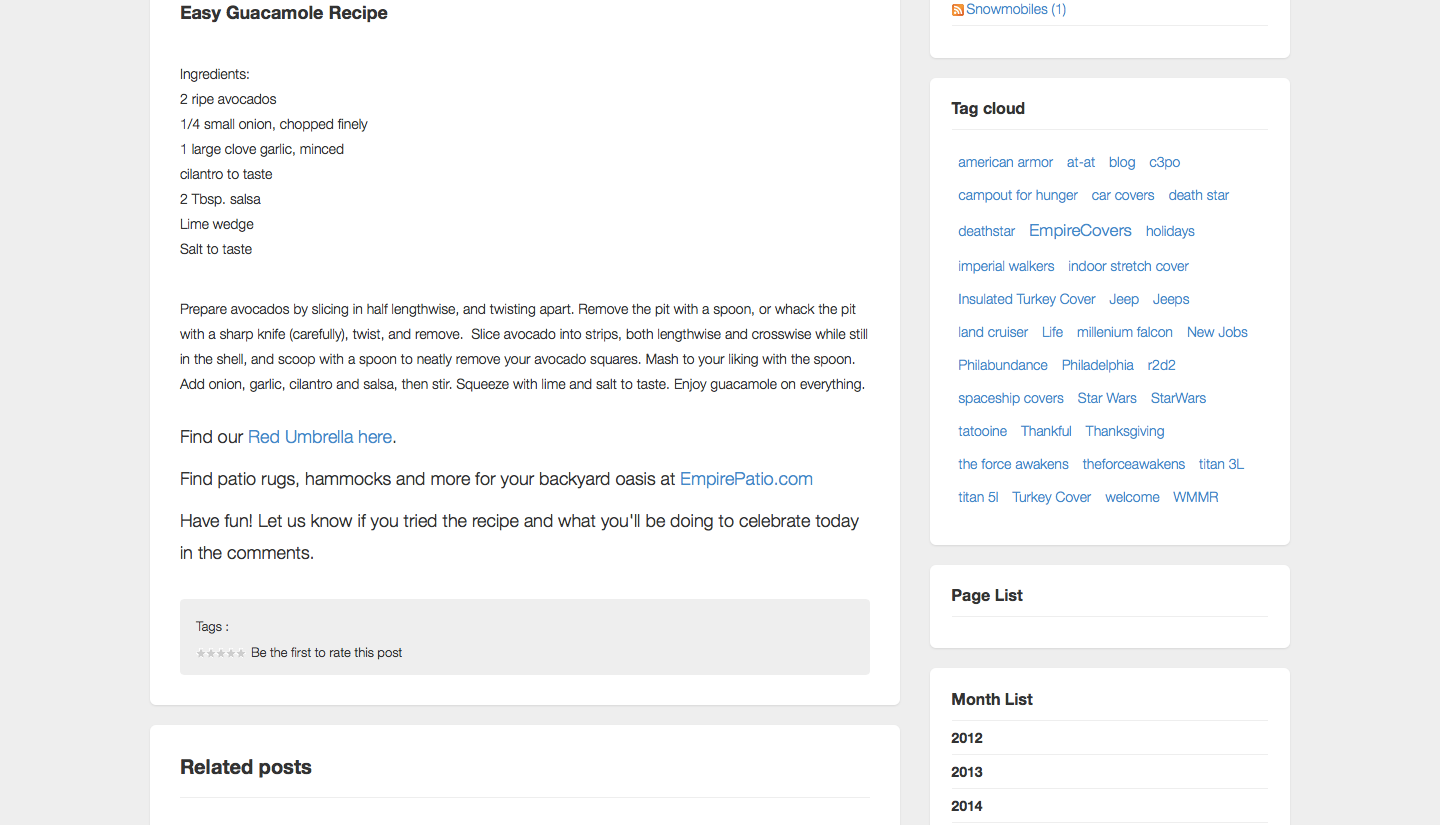This screenshot has width=1440, height=825.
Task: Select the Thanksgiving tag
Action: tap(1124, 431)
